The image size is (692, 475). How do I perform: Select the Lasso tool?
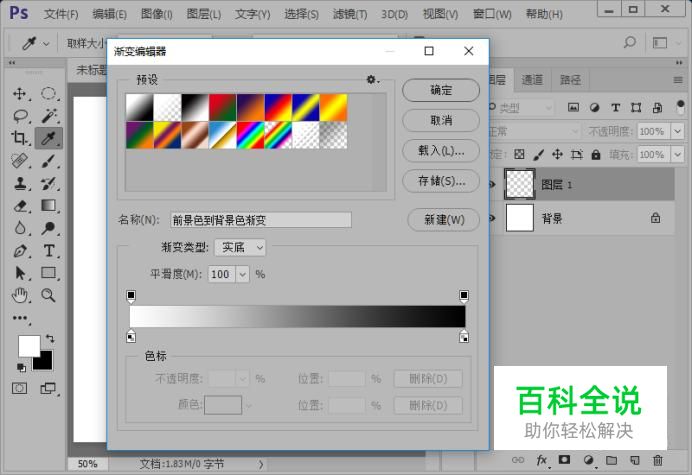[x=20, y=116]
